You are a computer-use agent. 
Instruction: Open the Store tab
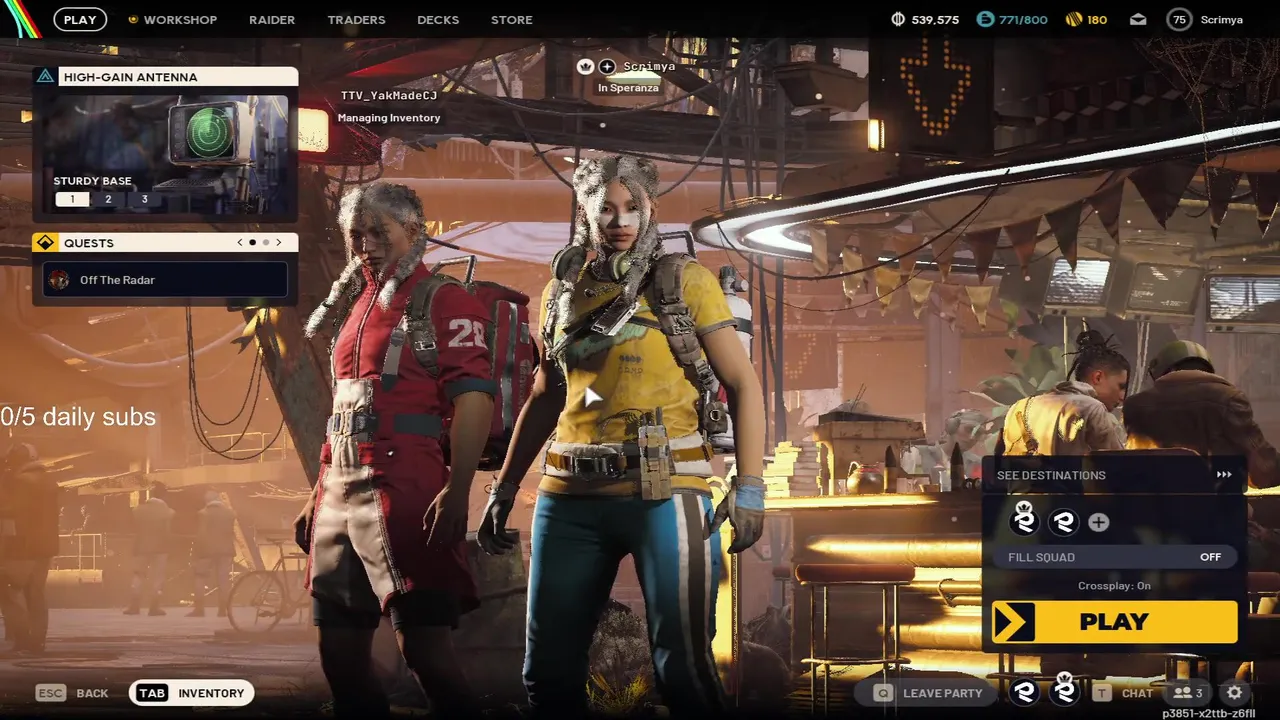coord(512,20)
